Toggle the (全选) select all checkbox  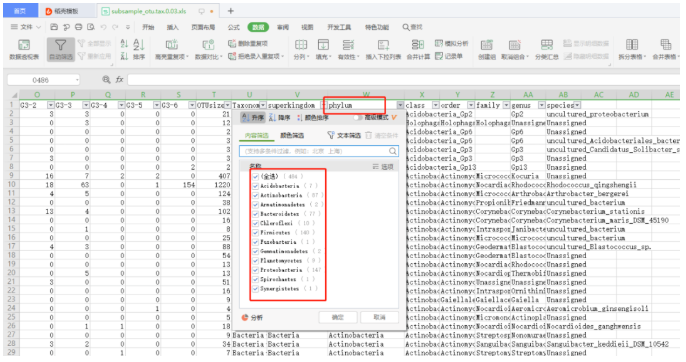pos(256,176)
